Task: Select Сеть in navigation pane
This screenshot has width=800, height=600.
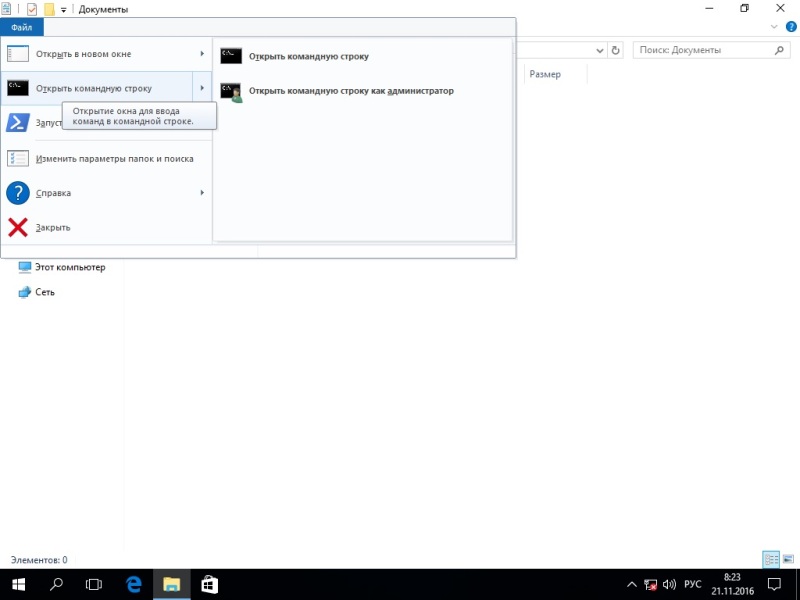Action: (x=37, y=292)
